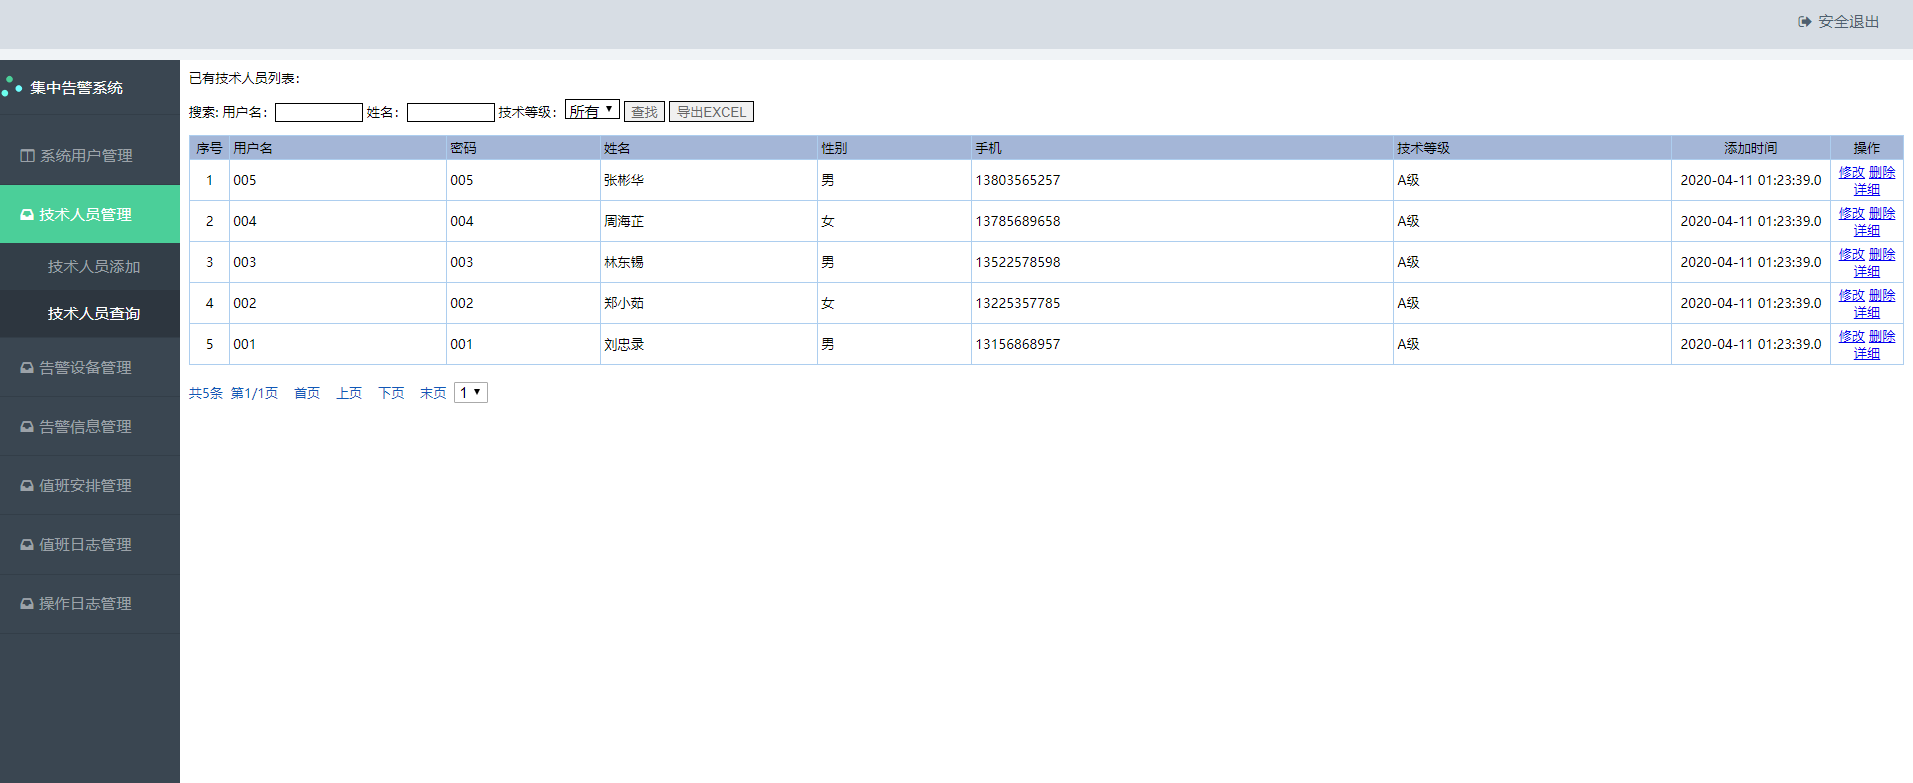
Task: Click 详细 for user 005
Action: click(1867, 189)
